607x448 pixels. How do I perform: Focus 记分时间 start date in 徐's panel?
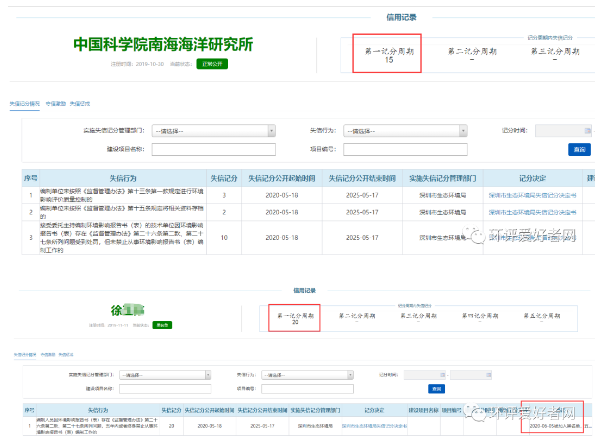[425, 375]
